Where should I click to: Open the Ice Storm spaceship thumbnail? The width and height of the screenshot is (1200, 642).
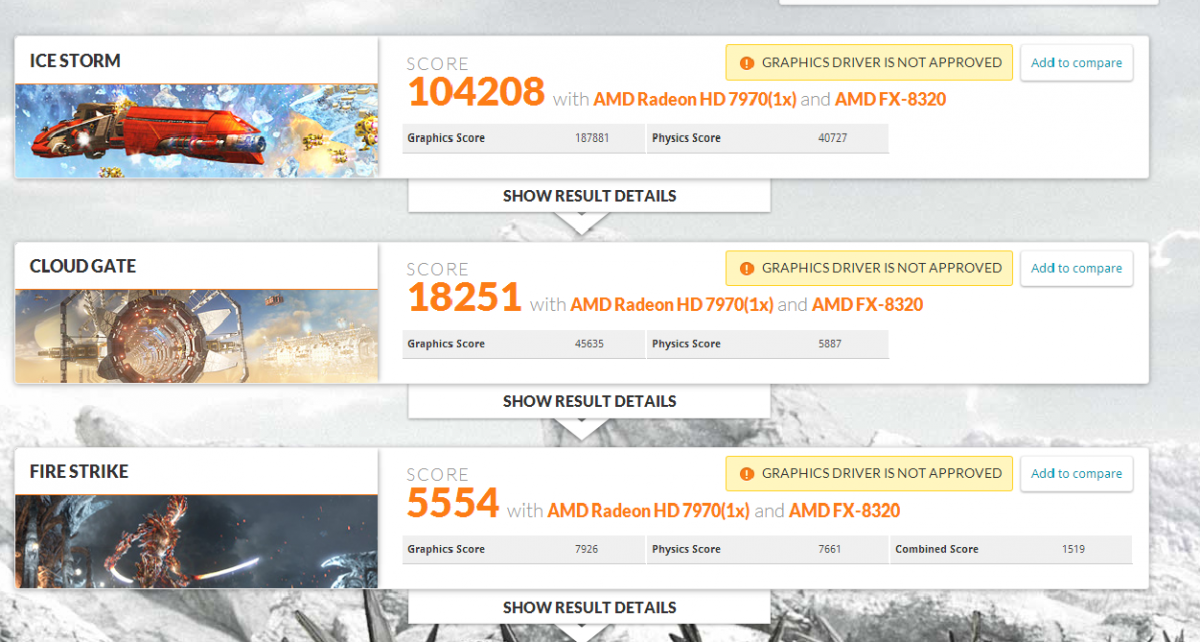point(197,131)
